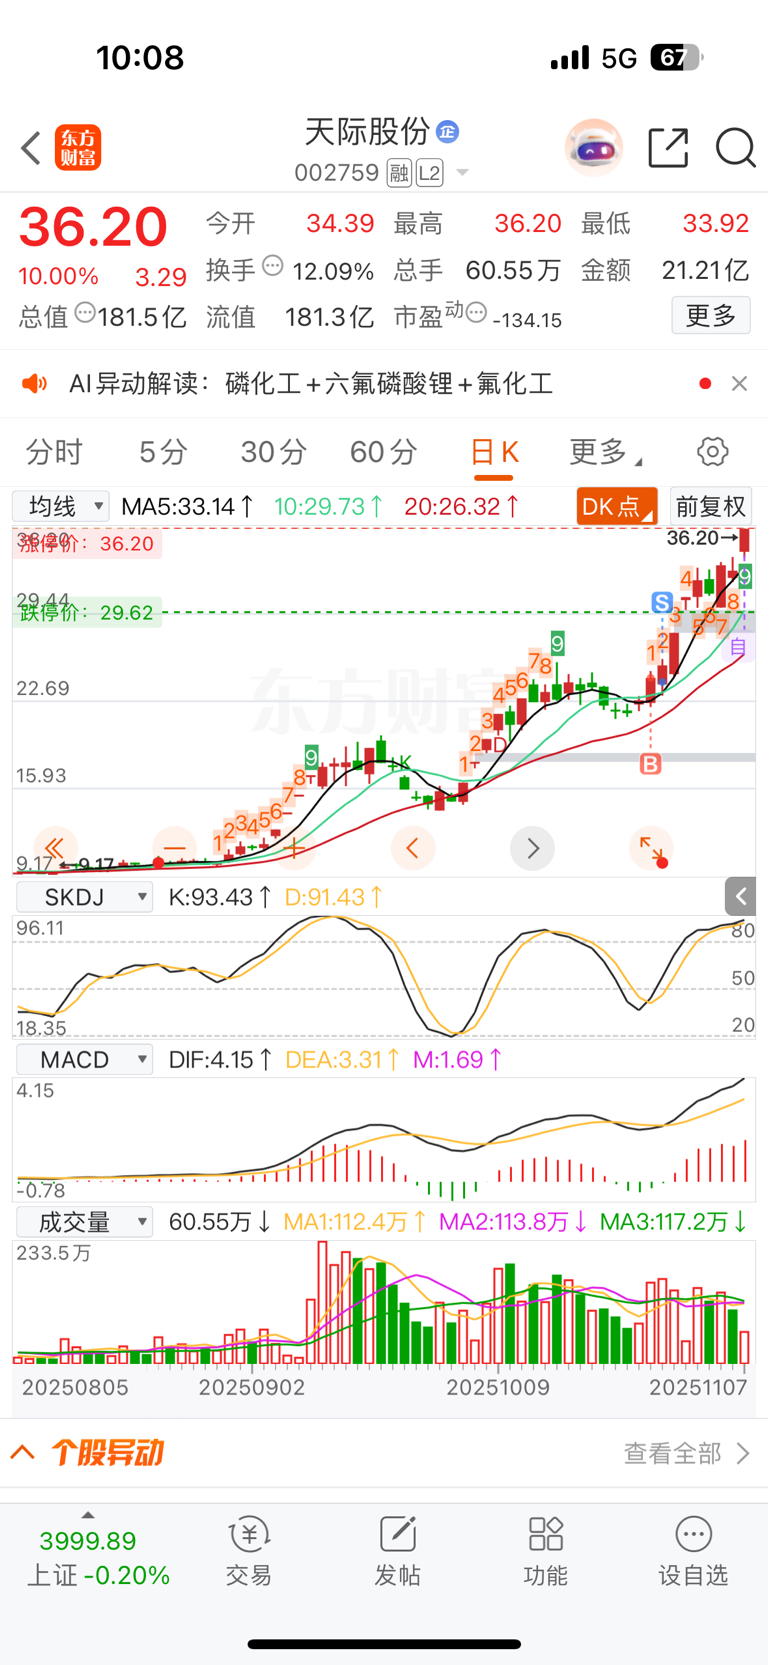
Task: Tap the 设自选 watchlist icon
Action: pos(693,1550)
